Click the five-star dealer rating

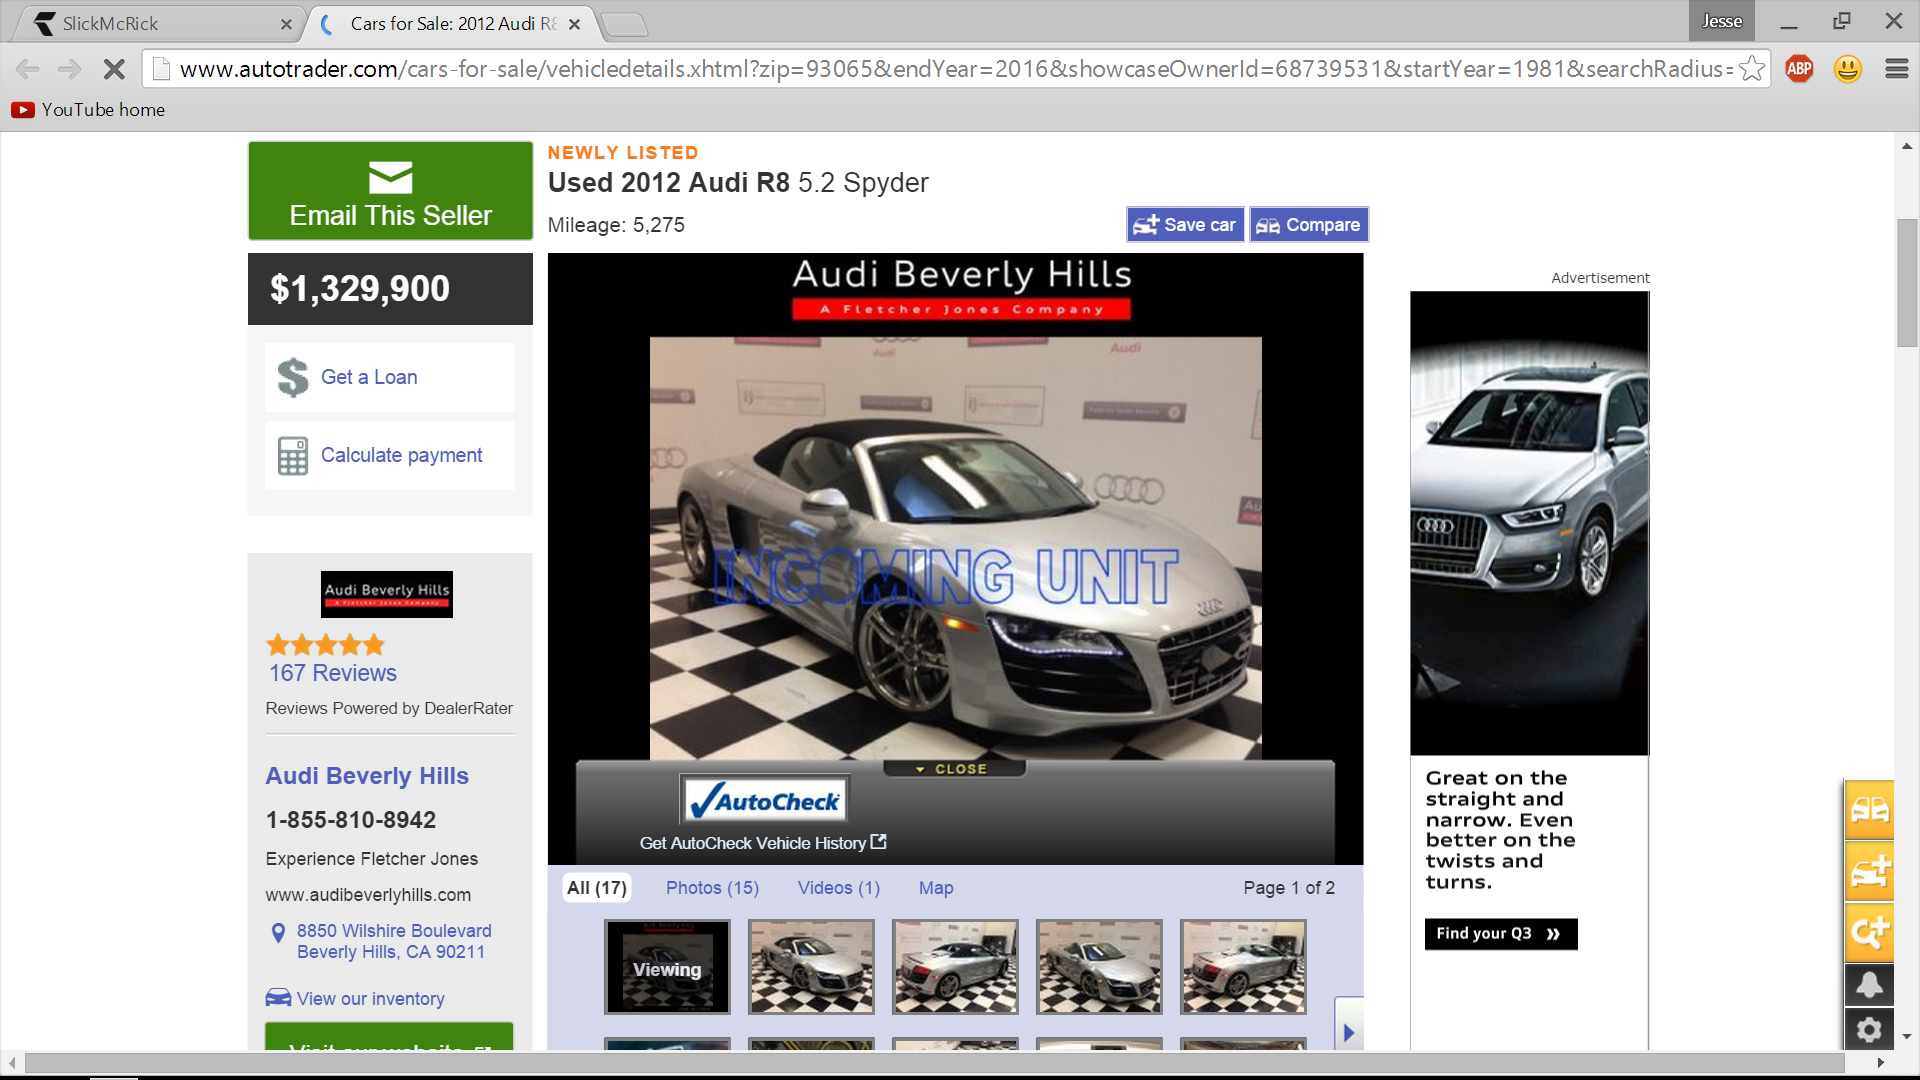pos(325,645)
